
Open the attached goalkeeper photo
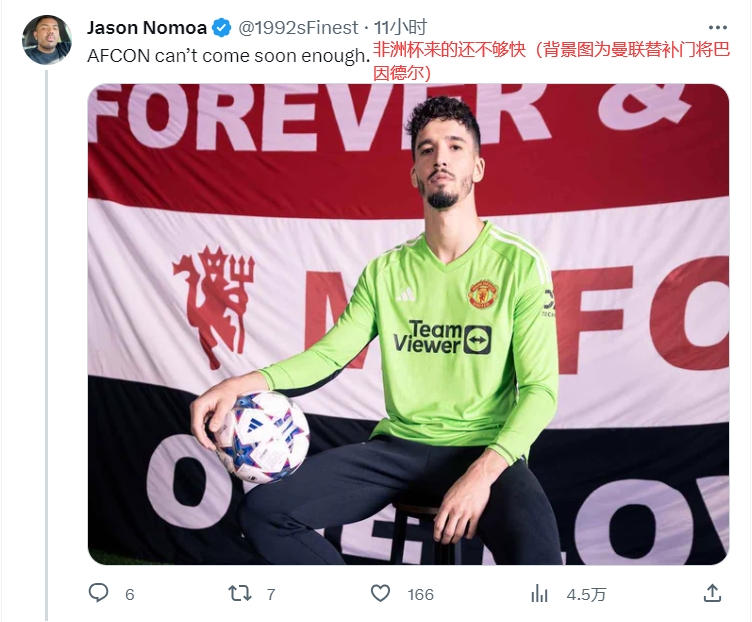coord(408,324)
